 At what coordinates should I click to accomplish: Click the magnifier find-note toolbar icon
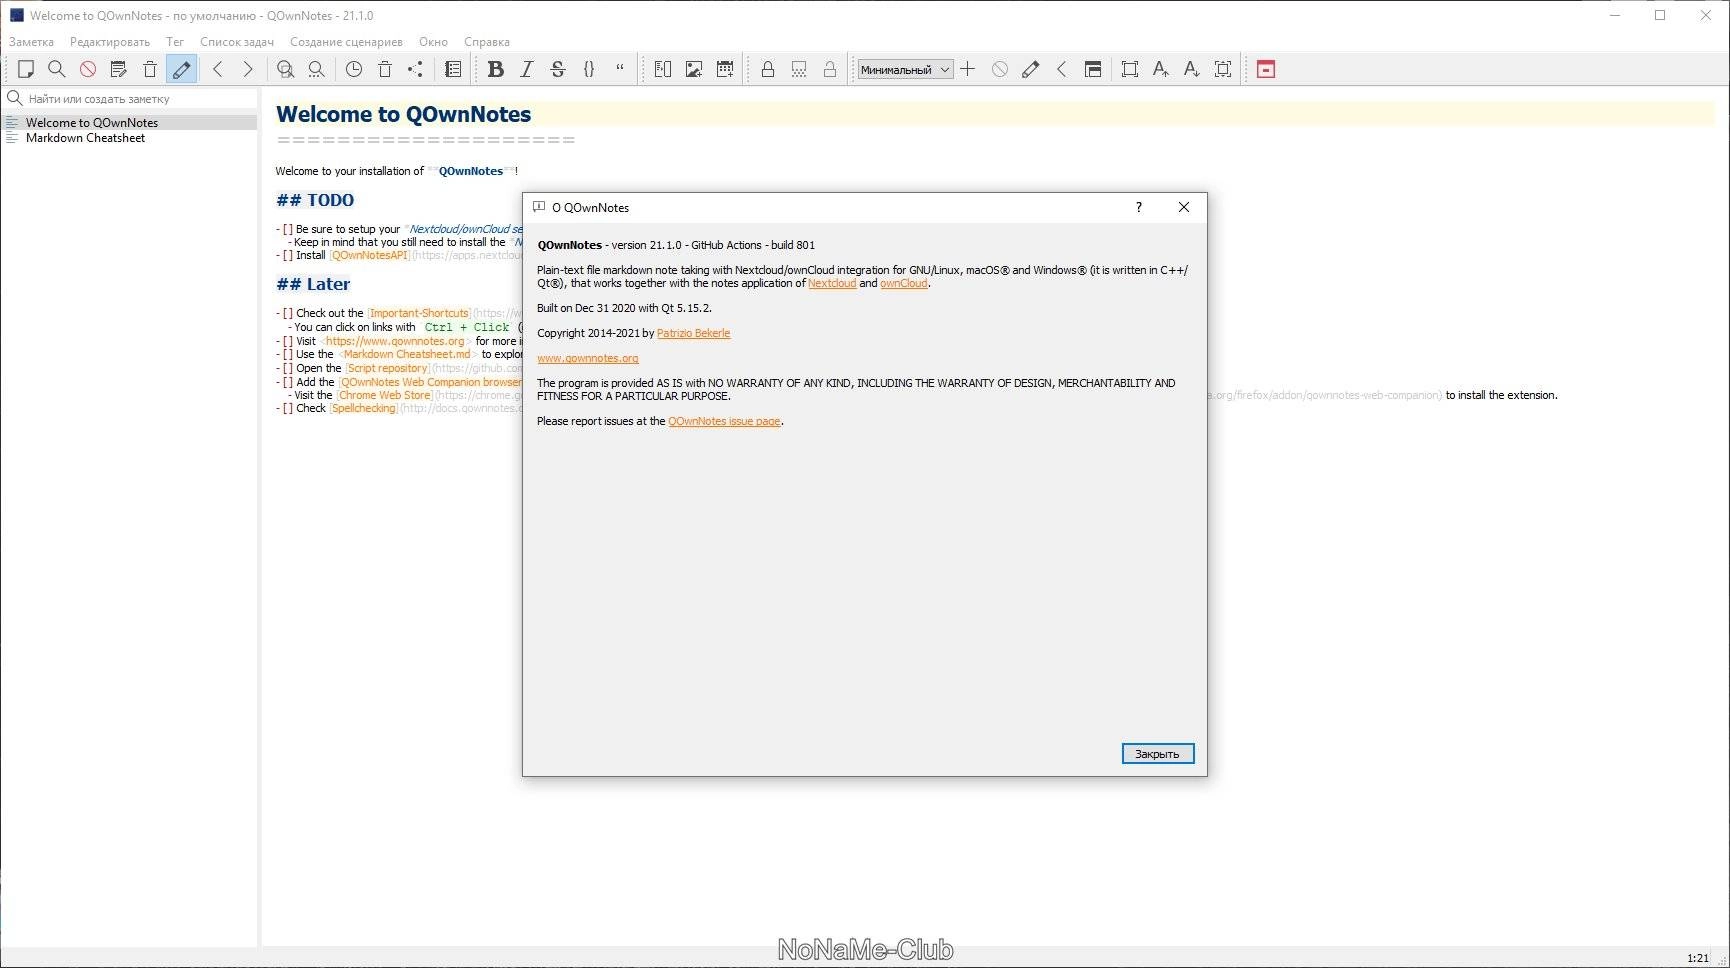57,69
